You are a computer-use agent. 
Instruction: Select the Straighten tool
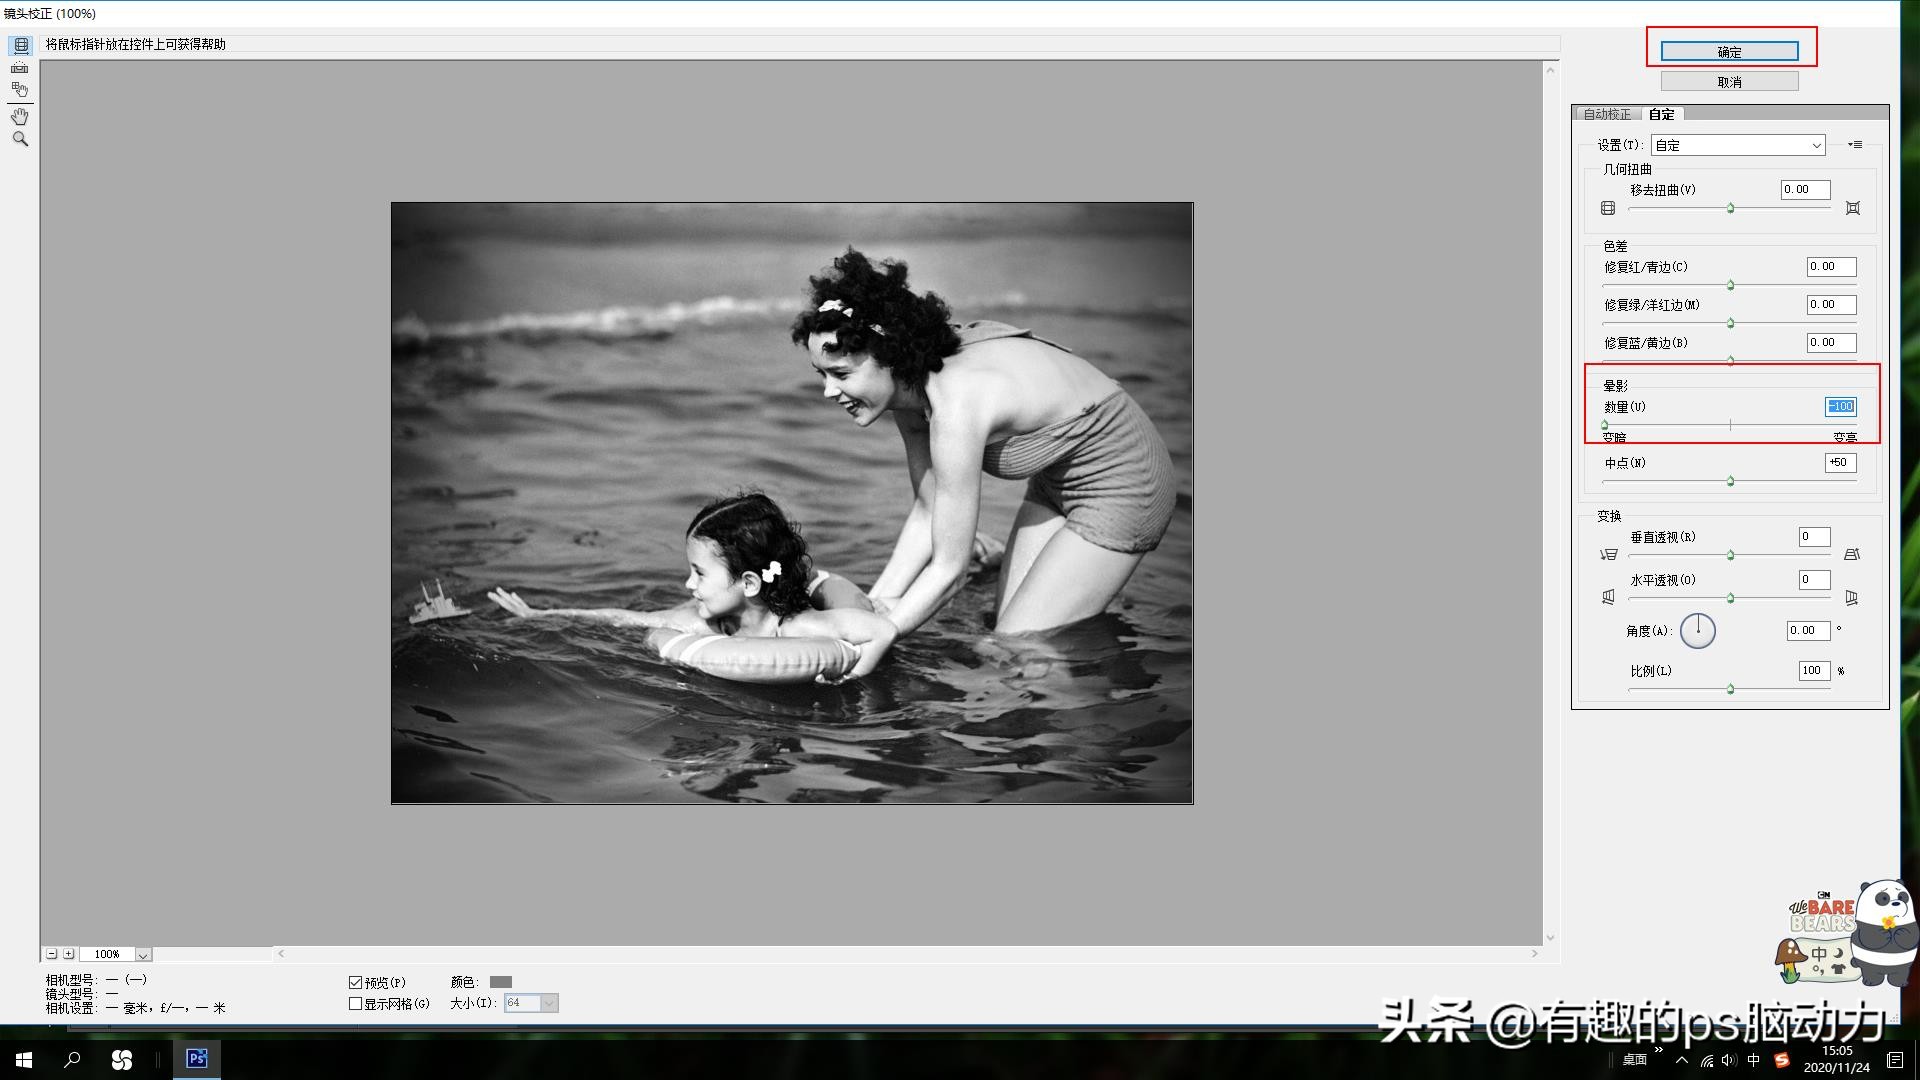(x=20, y=68)
